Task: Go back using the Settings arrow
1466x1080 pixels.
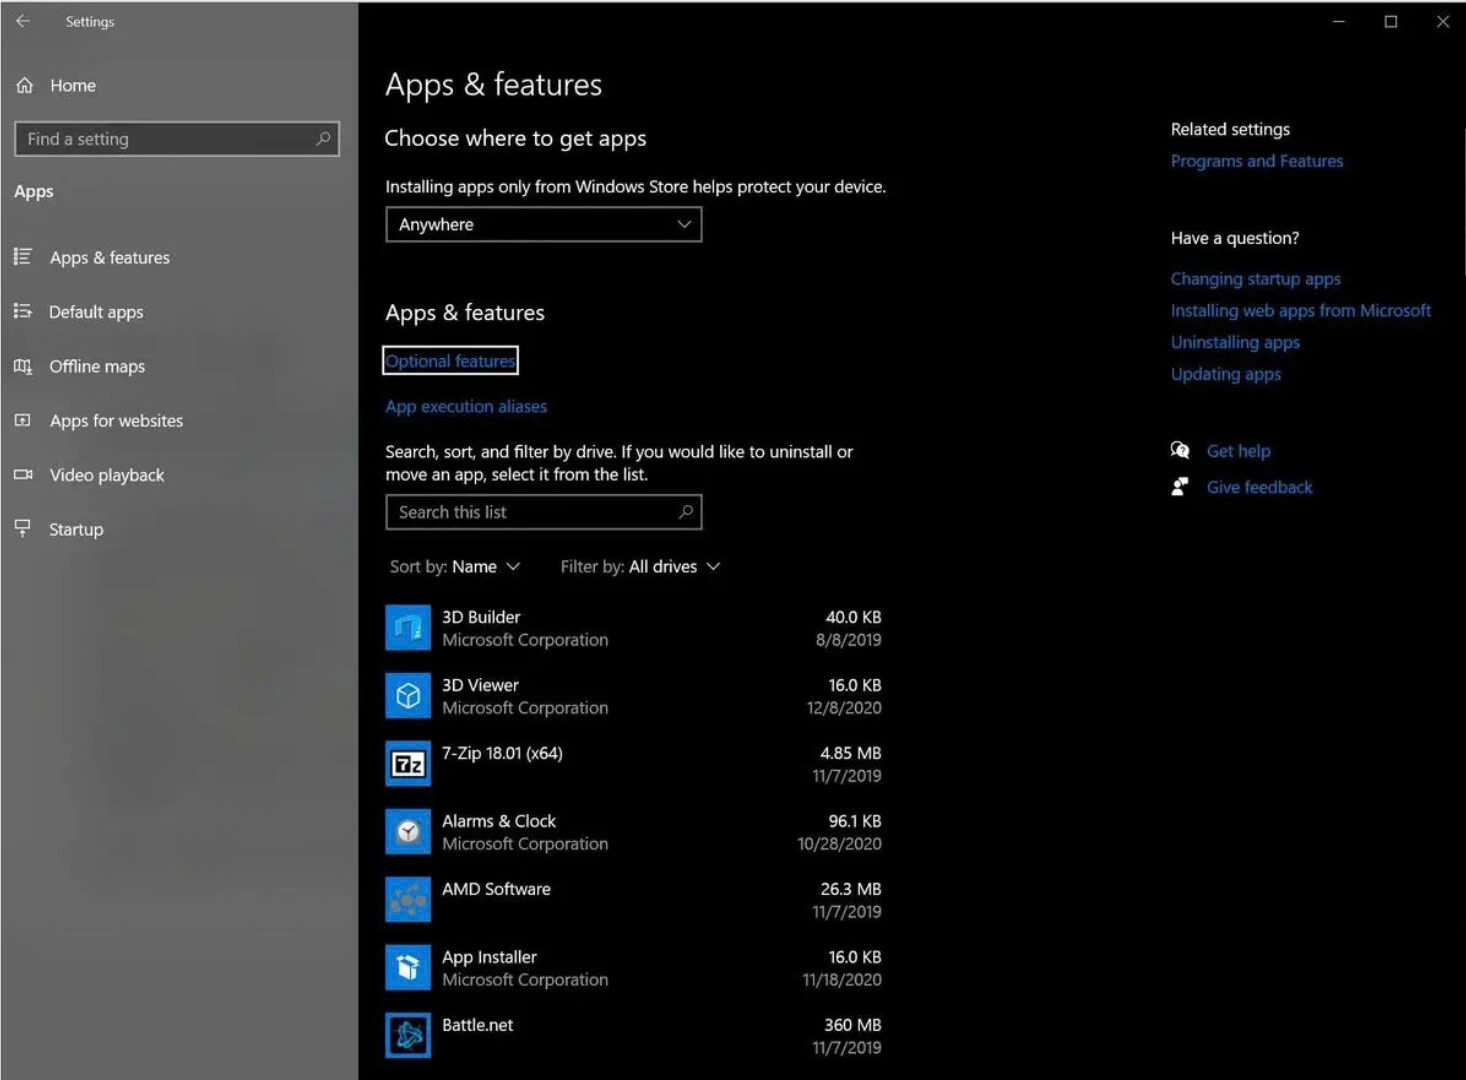Action: click(x=23, y=21)
